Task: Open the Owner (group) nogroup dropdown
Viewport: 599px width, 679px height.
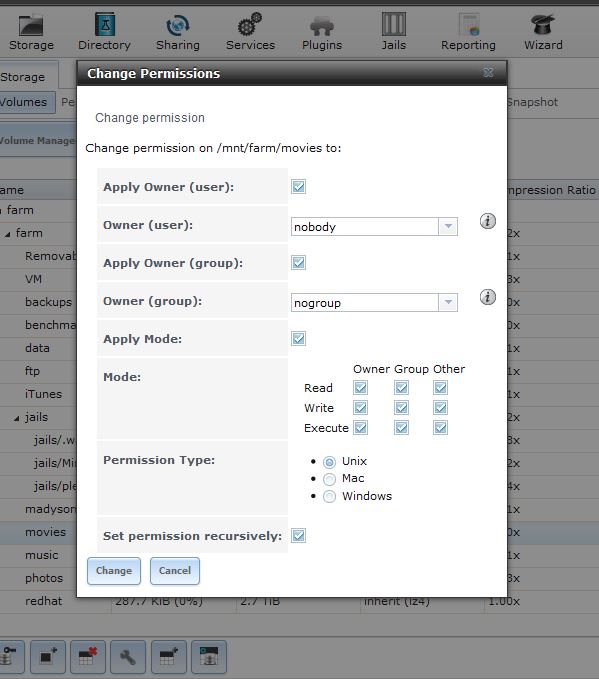Action: pos(374,303)
